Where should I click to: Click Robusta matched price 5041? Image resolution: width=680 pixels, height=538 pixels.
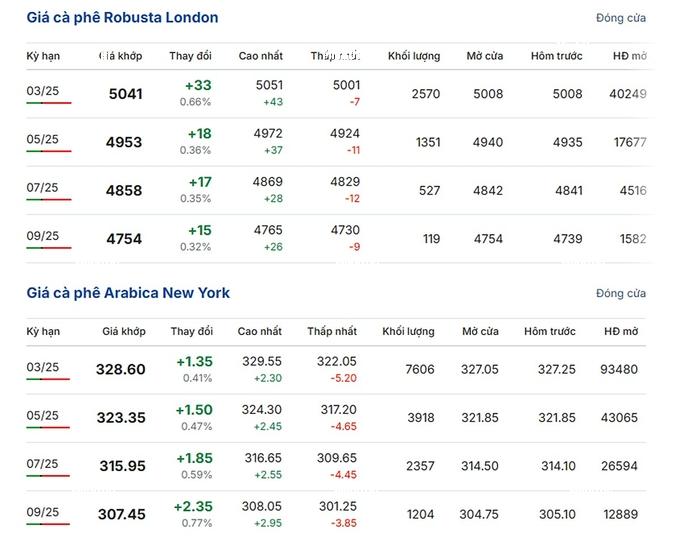click(126, 94)
